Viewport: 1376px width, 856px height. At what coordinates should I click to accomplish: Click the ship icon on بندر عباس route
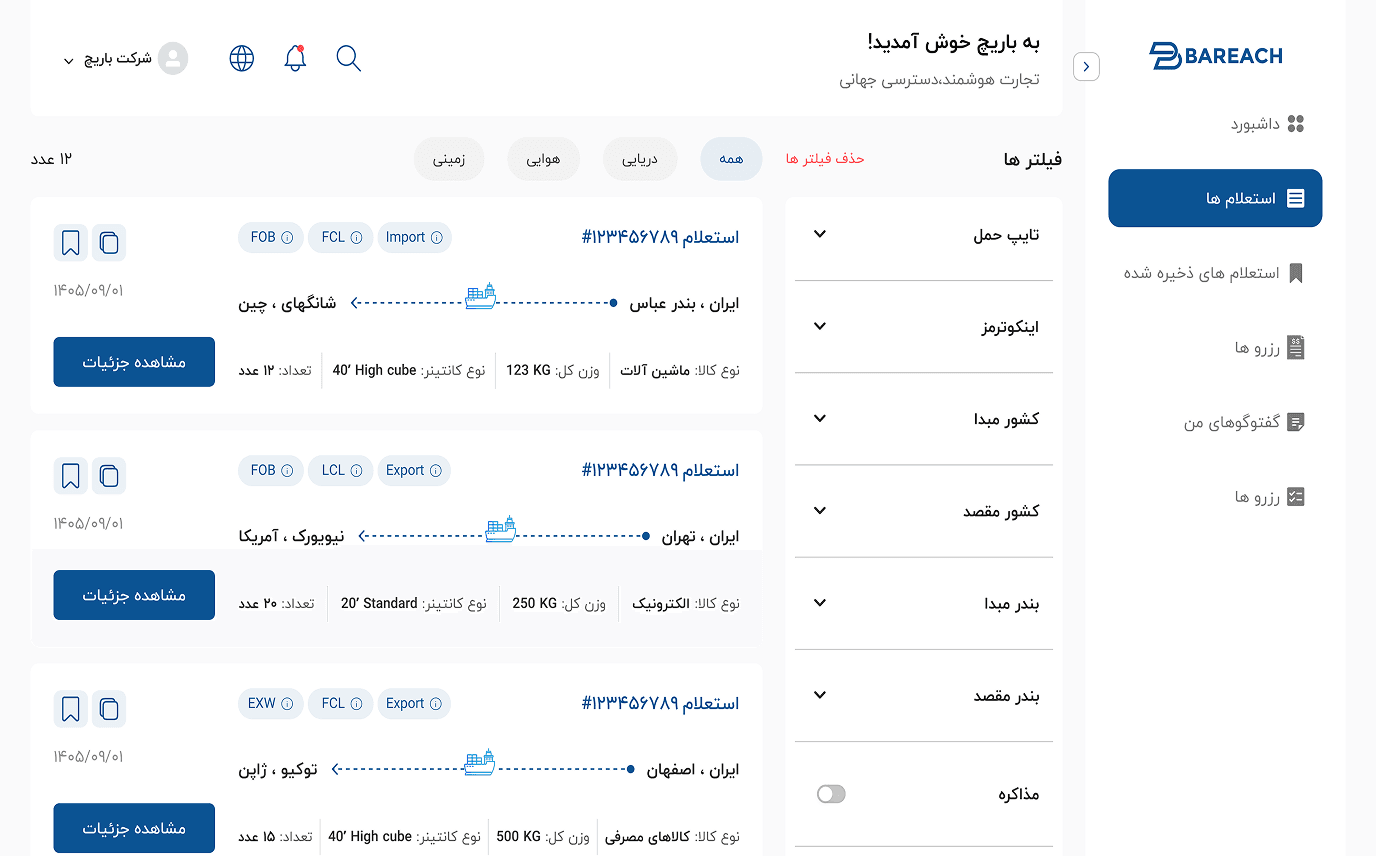tap(481, 296)
